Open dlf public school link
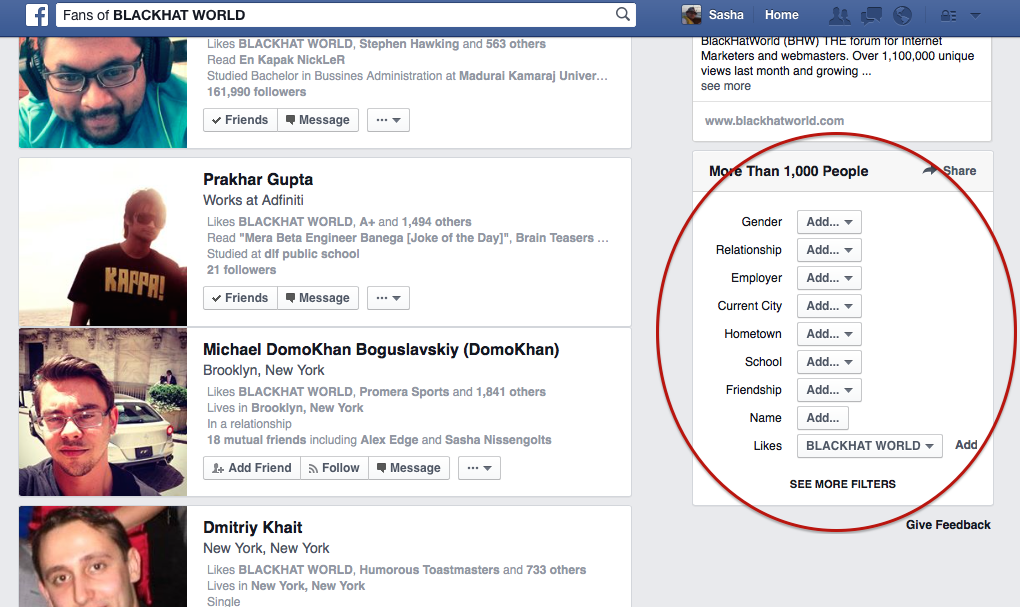The width and height of the screenshot is (1020, 607). pyautogui.click(x=312, y=254)
